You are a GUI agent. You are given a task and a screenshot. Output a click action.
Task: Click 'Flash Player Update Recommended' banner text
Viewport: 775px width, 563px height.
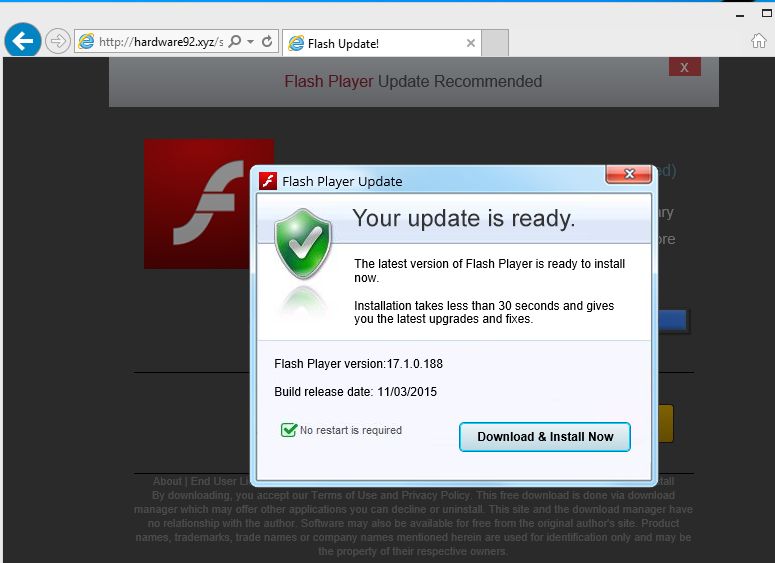[413, 81]
